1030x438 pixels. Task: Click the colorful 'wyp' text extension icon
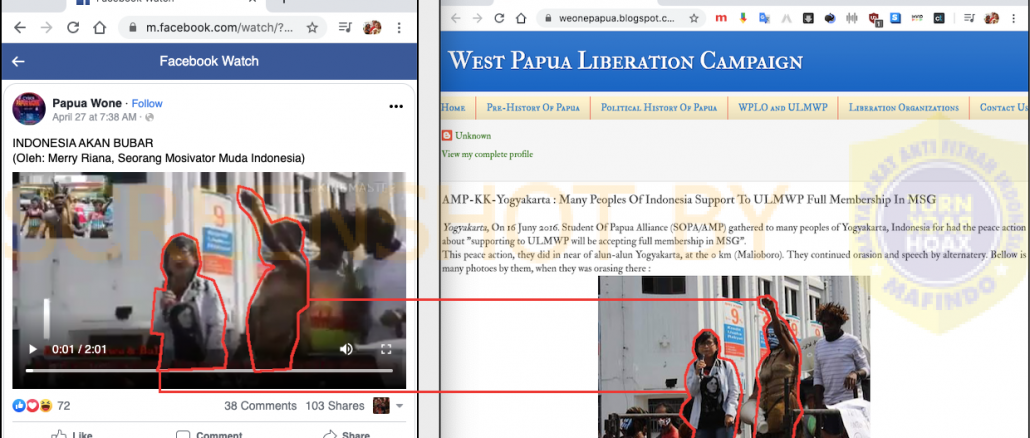point(917,18)
